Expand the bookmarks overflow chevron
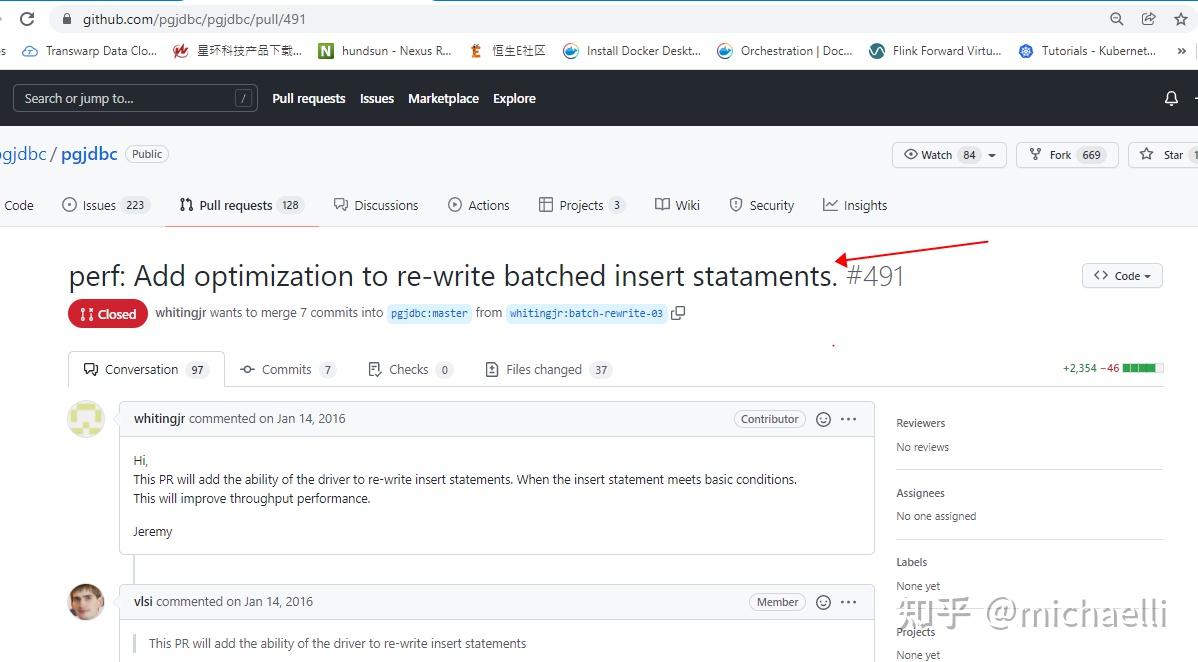This screenshot has width=1198, height=662. [1182, 50]
